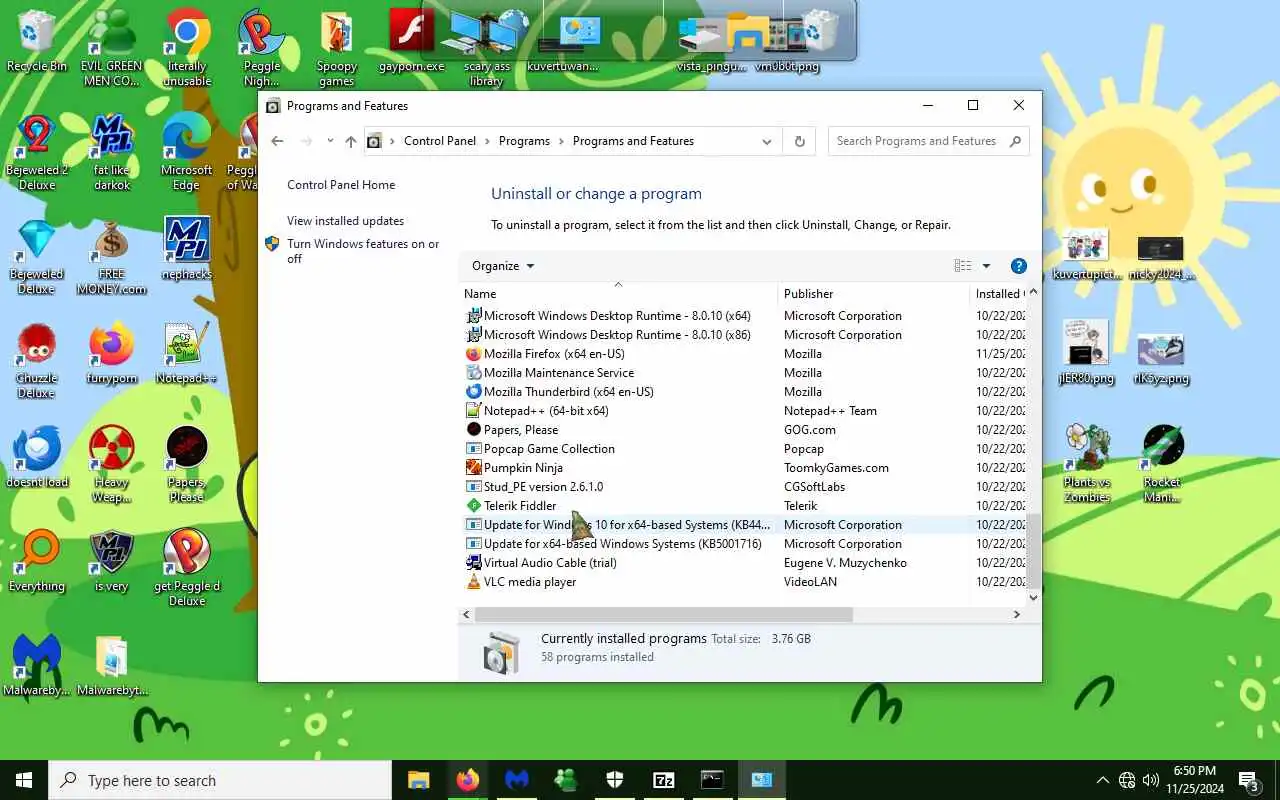Open 7-Zip from the taskbar

click(x=663, y=780)
